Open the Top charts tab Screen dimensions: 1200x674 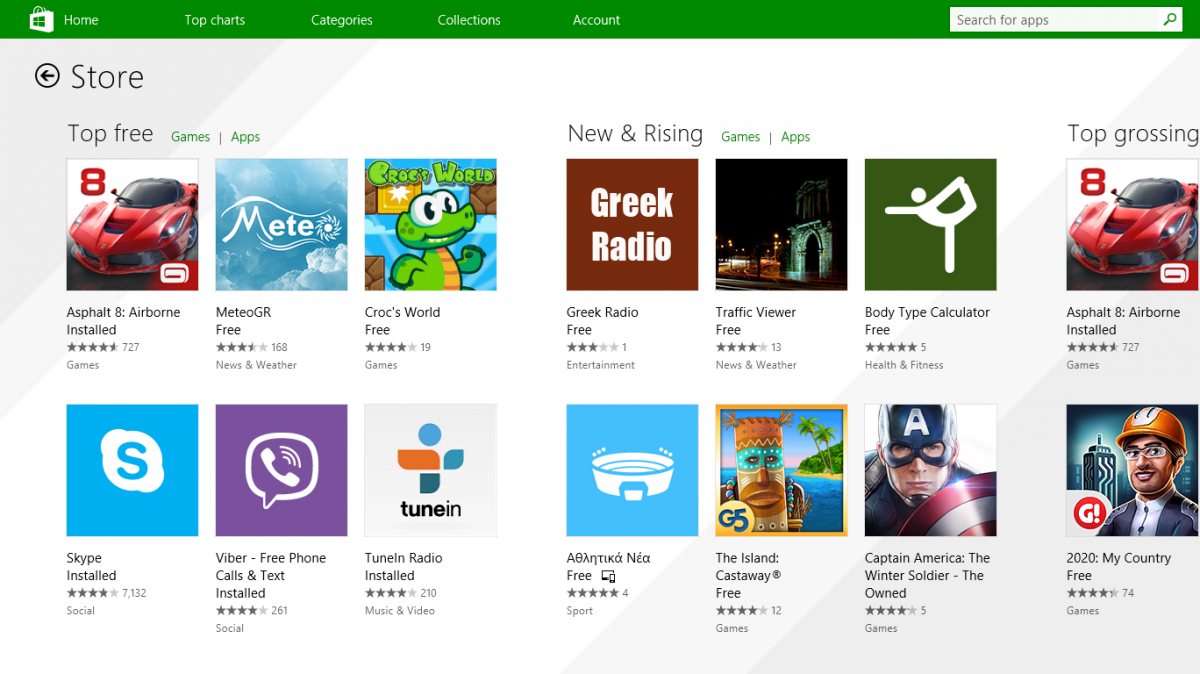click(215, 20)
